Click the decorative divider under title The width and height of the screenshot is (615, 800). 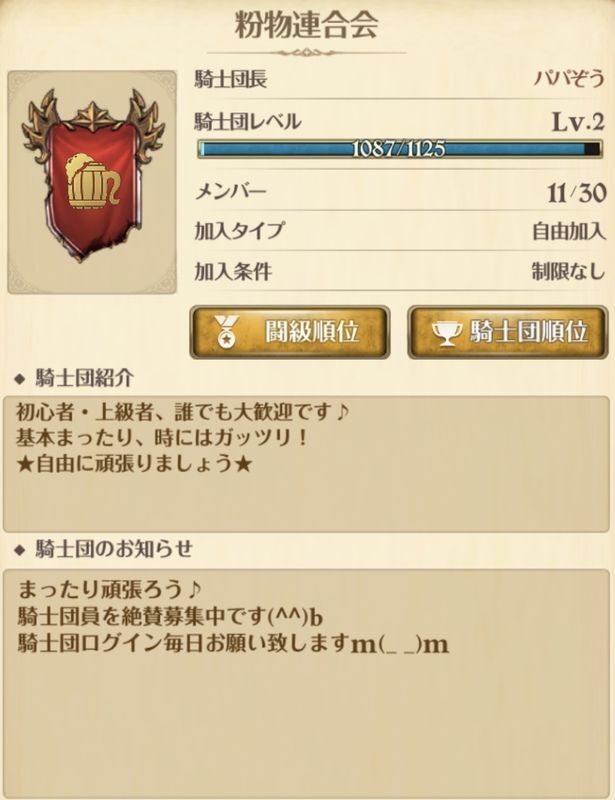click(x=307, y=52)
